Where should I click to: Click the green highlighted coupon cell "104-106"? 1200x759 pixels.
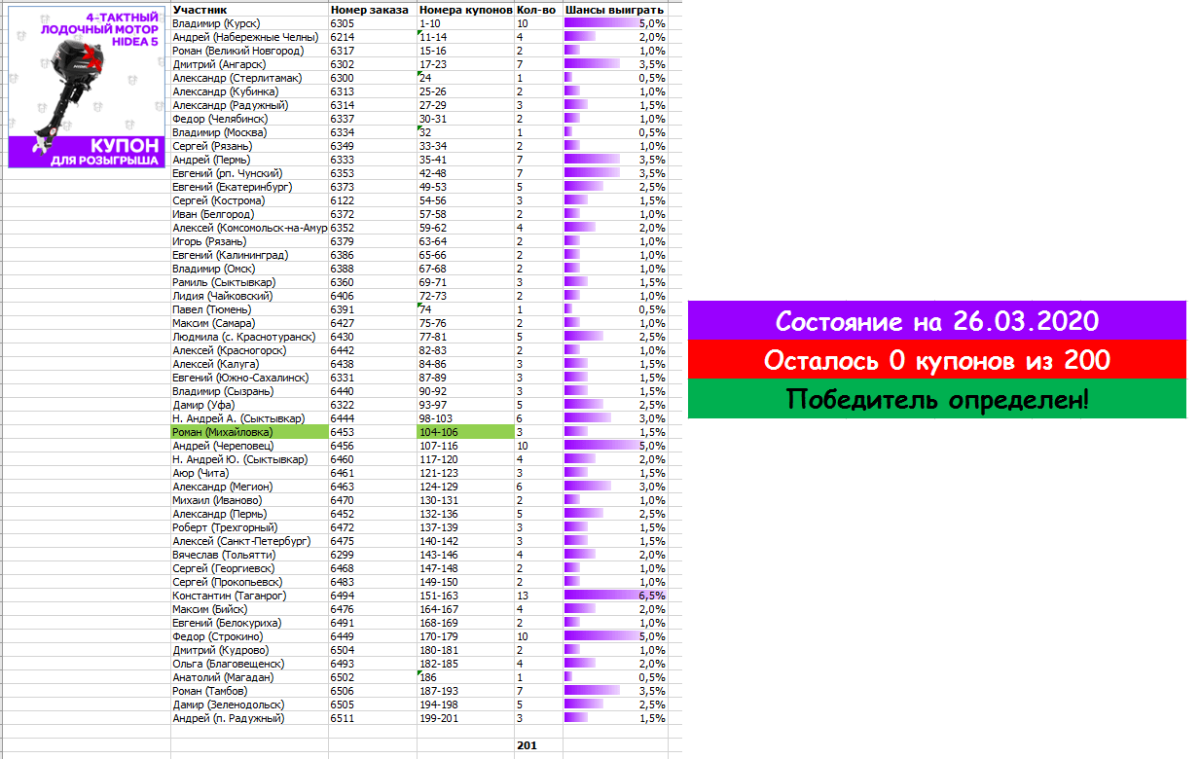[x=464, y=432]
